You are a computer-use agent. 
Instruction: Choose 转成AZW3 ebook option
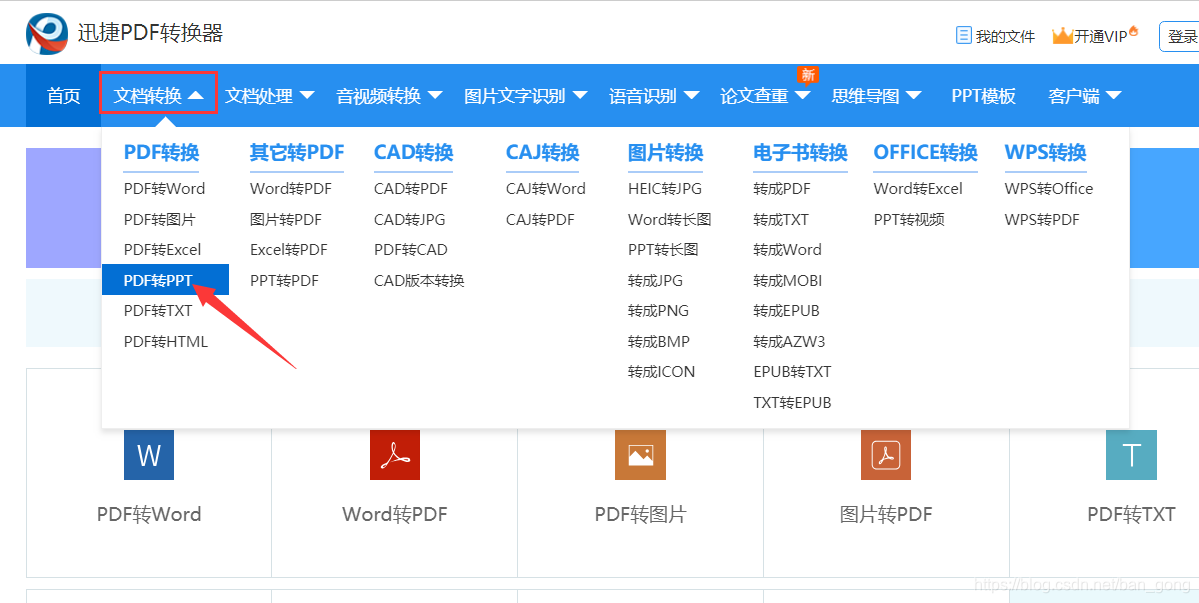(789, 342)
